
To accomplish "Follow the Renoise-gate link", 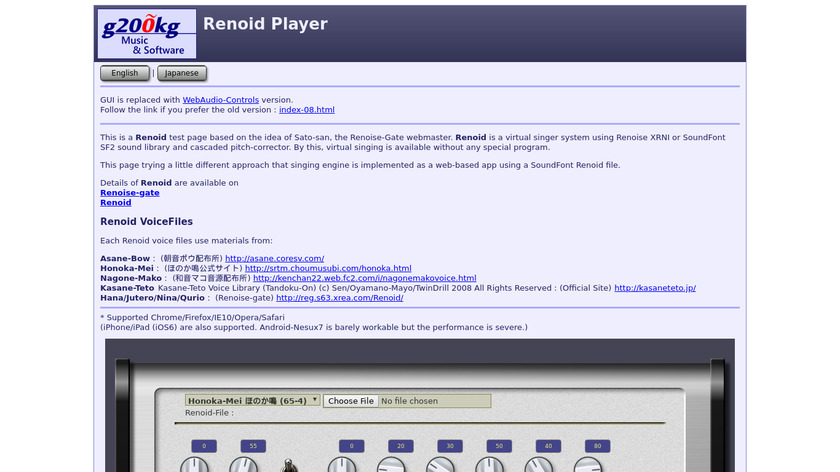I will tap(130, 193).
